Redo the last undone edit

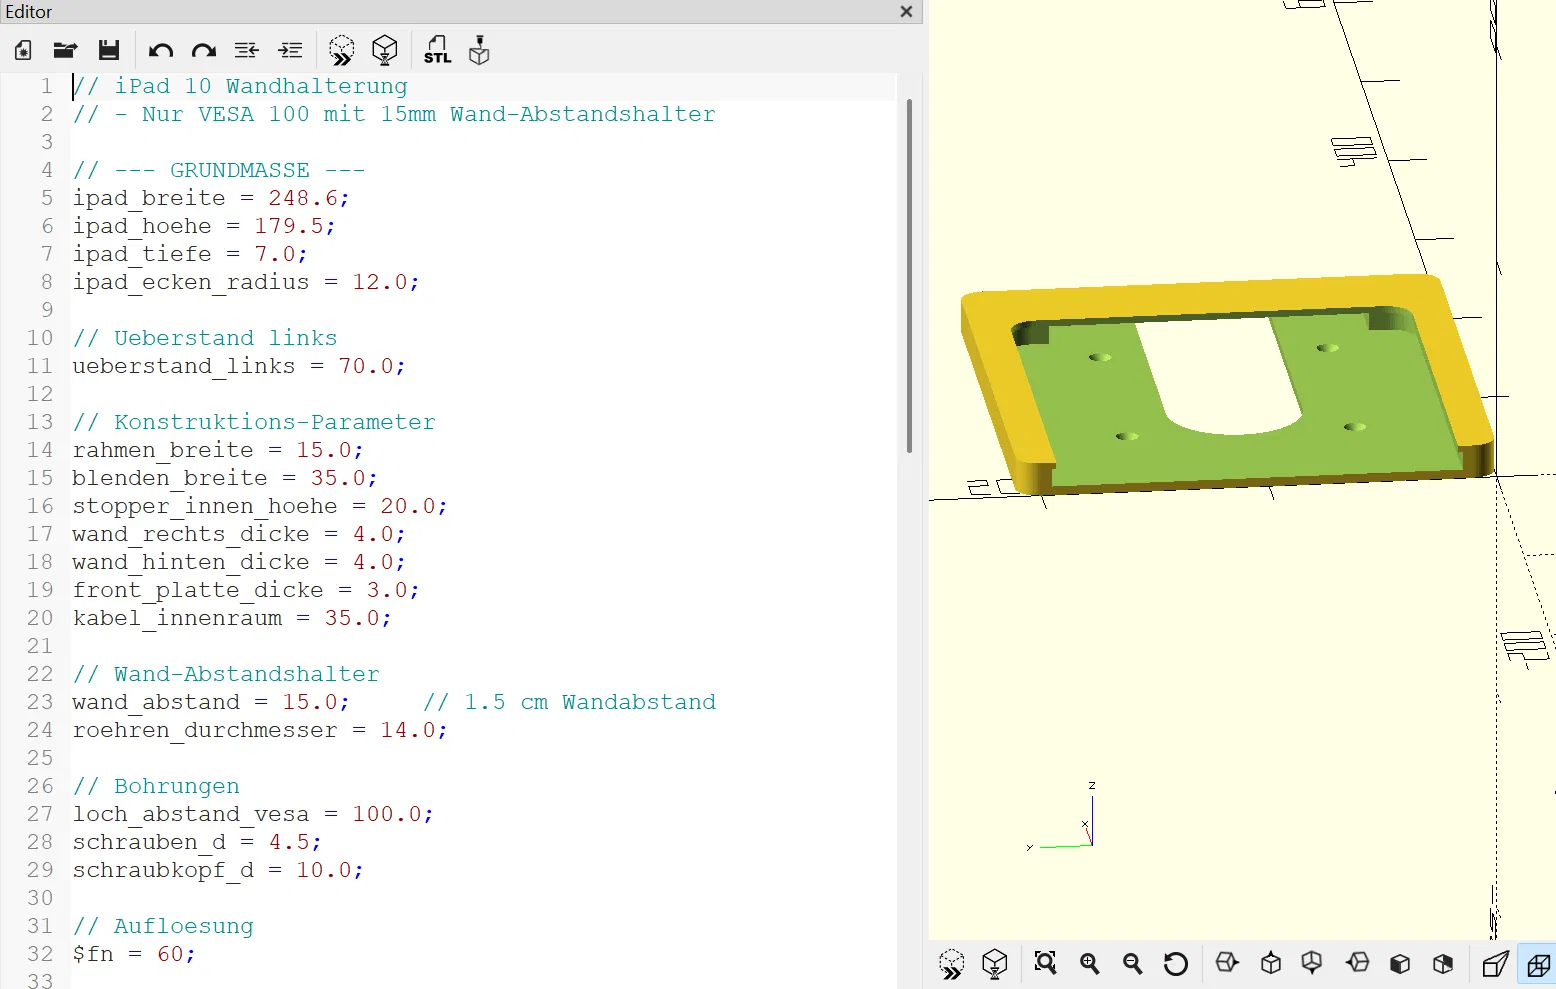(x=204, y=50)
